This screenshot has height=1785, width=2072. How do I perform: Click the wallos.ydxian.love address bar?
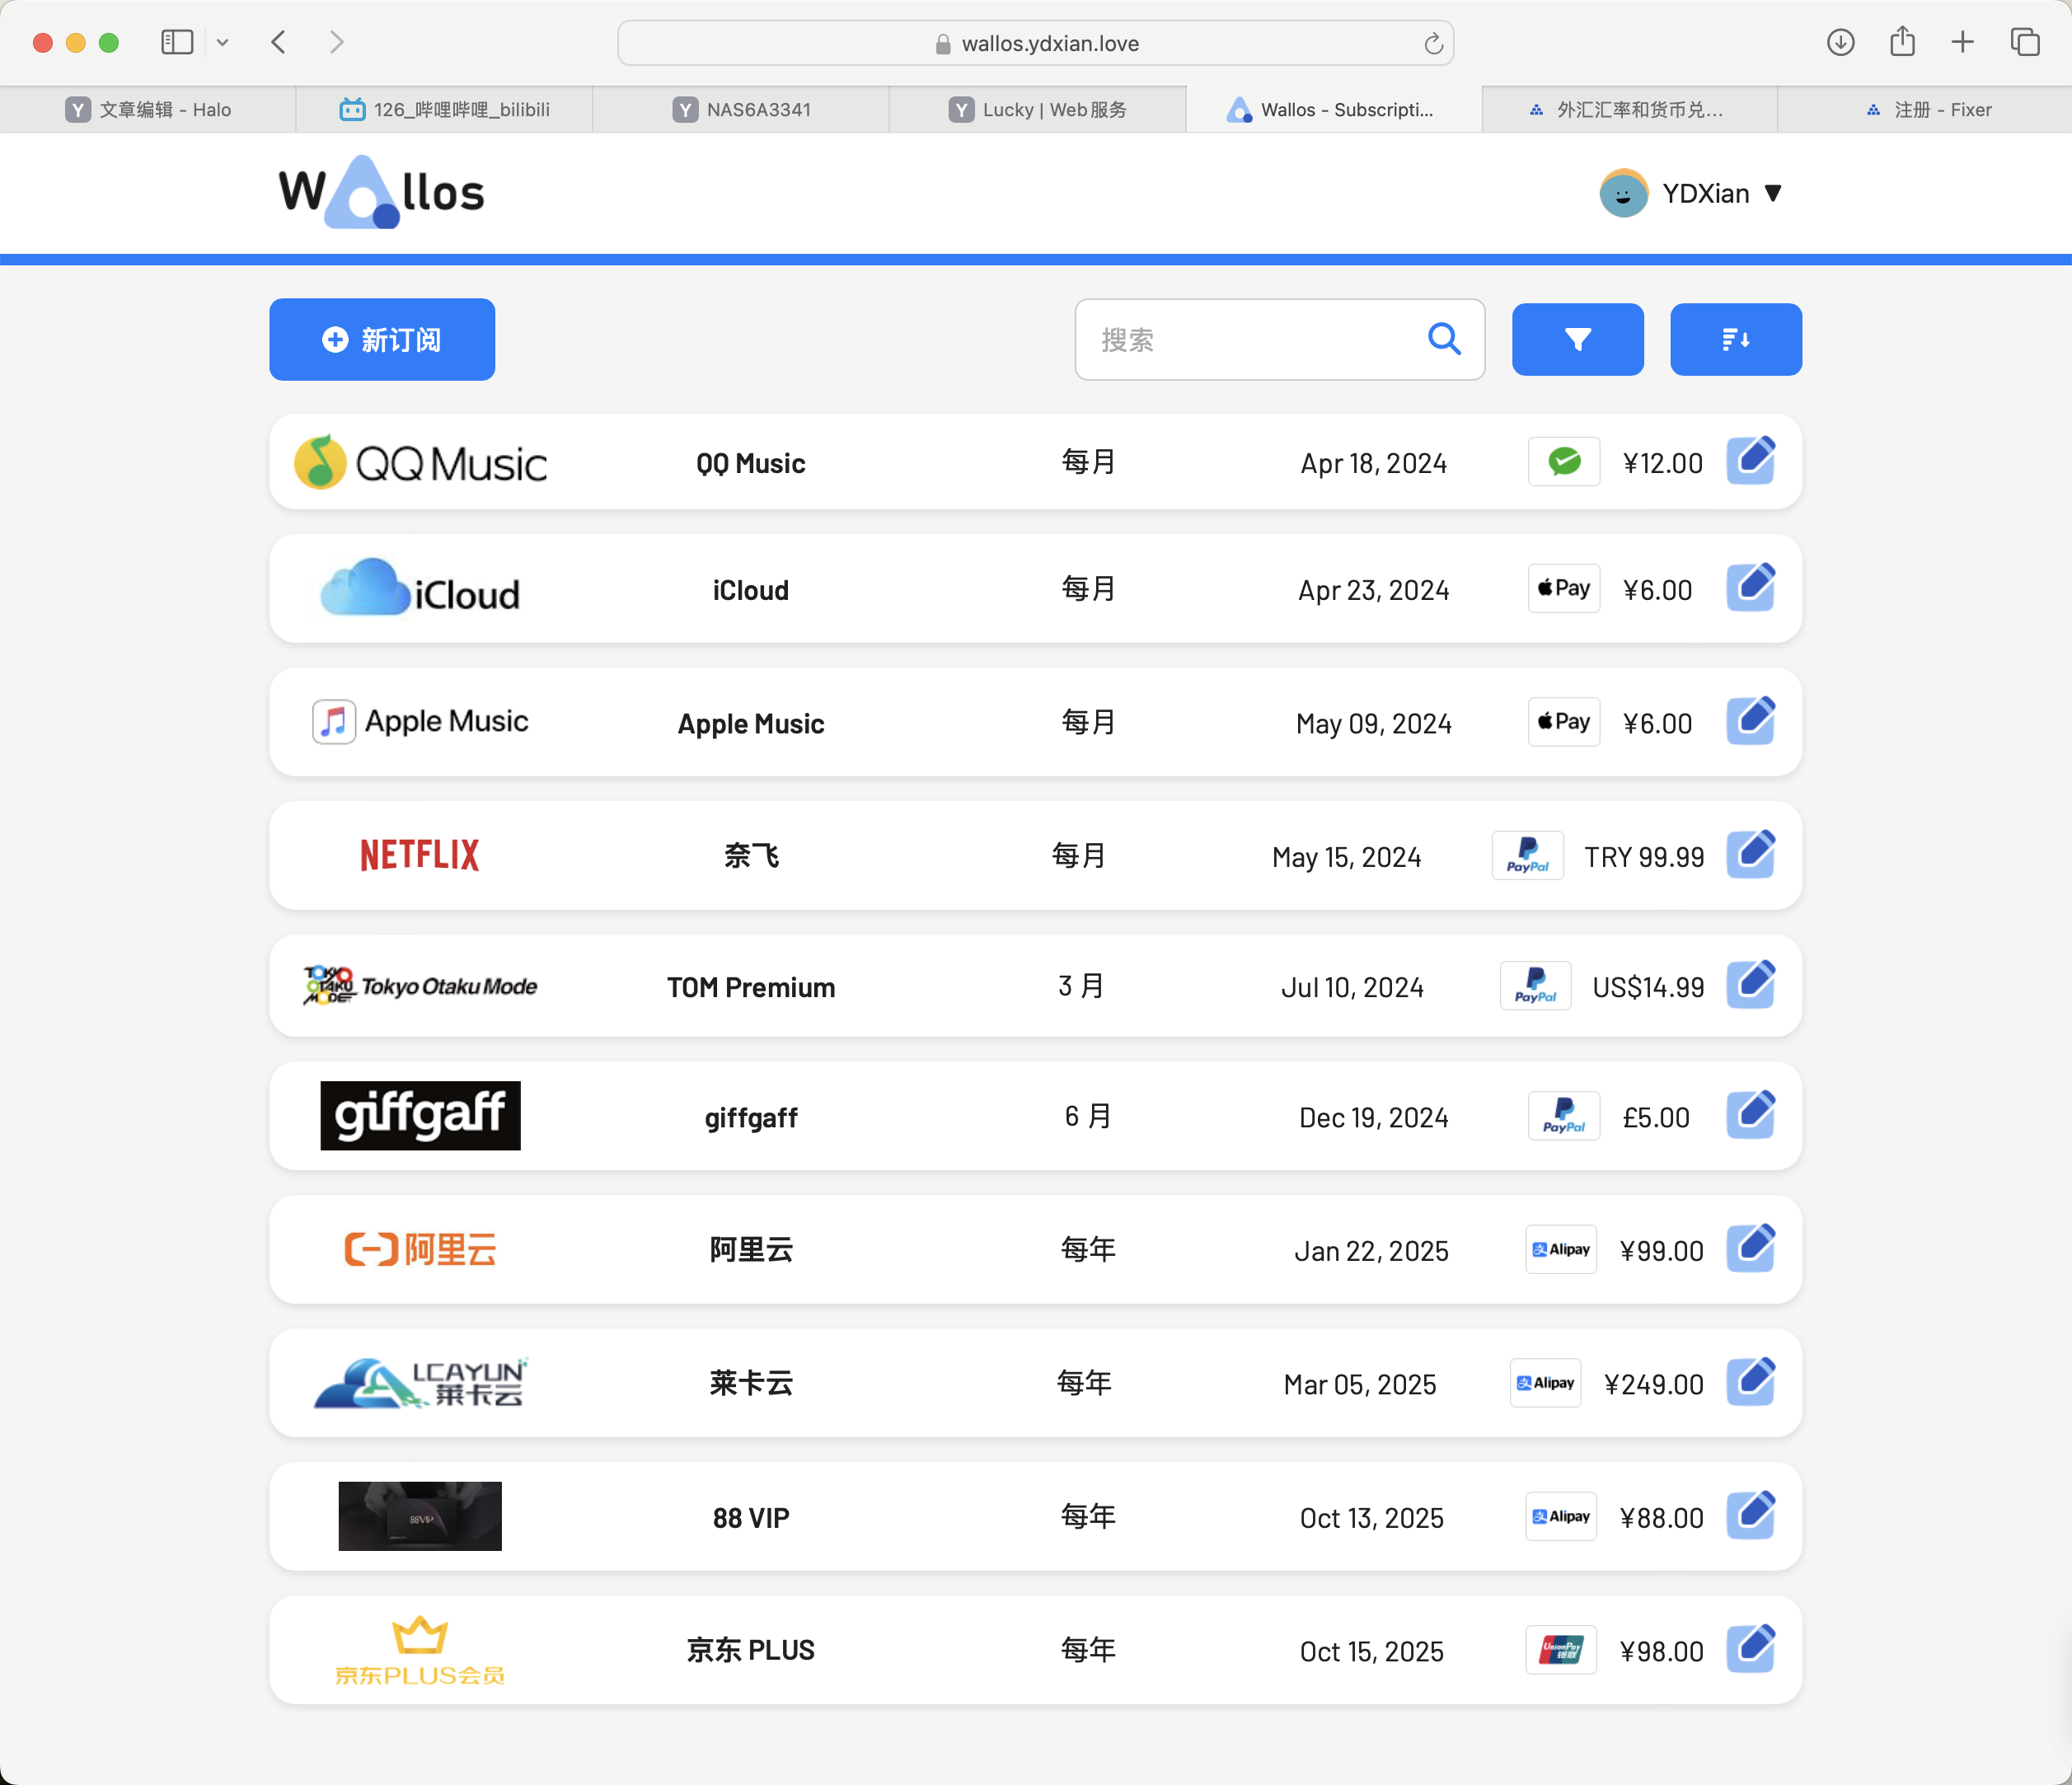[x=1036, y=44]
